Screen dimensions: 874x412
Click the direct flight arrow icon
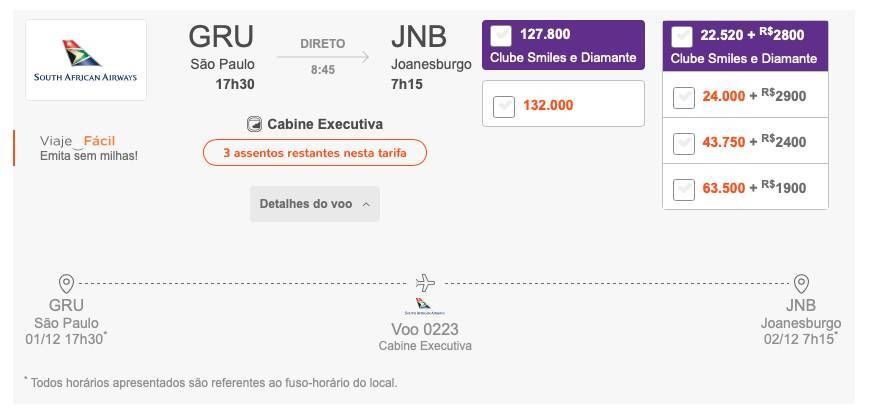tap(323, 57)
